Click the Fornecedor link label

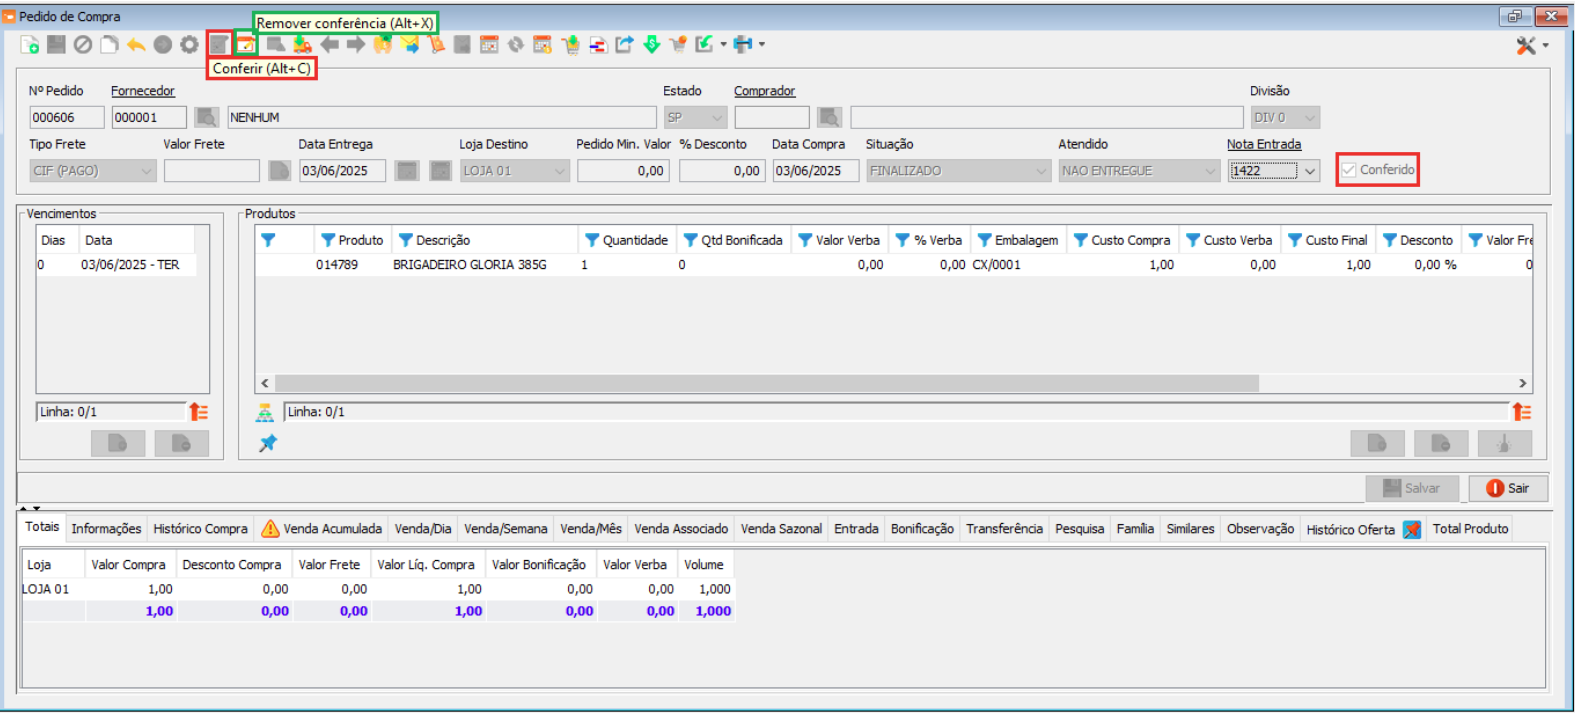[142, 91]
